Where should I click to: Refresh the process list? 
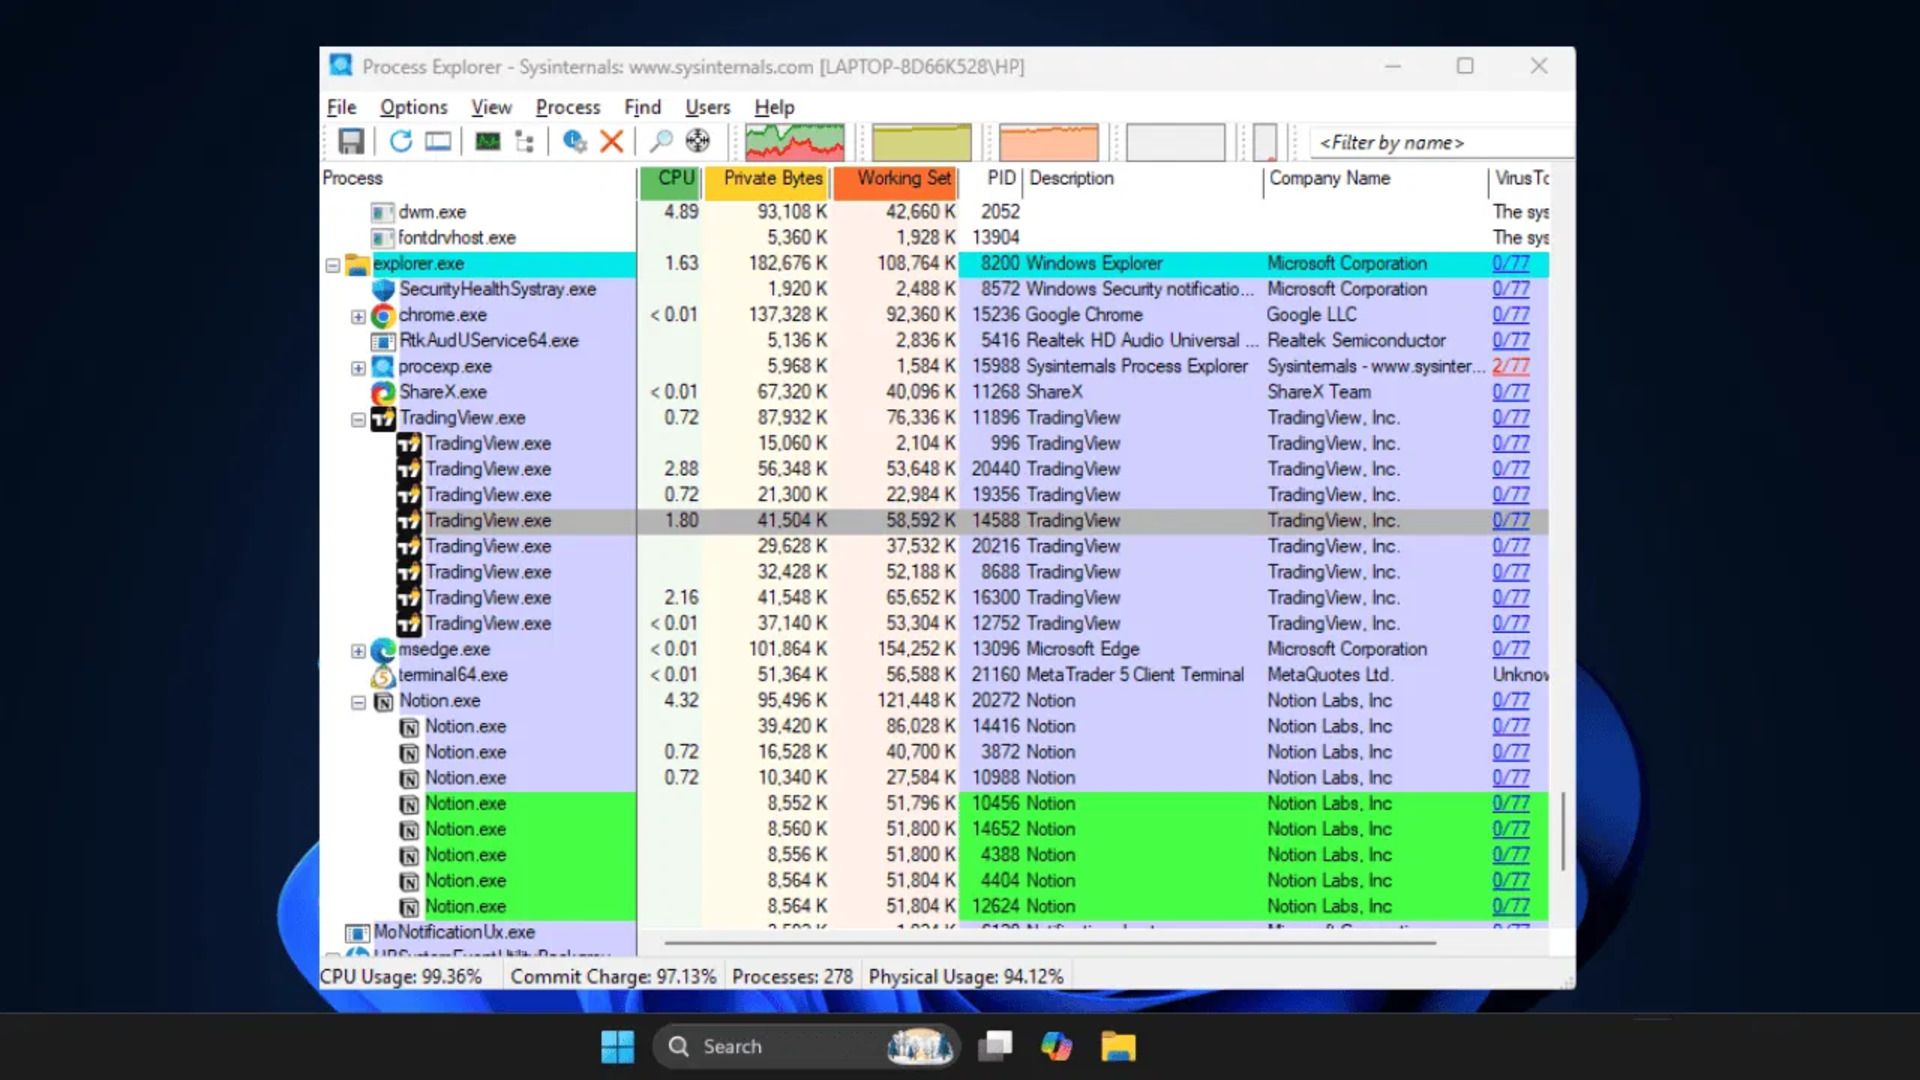click(400, 141)
